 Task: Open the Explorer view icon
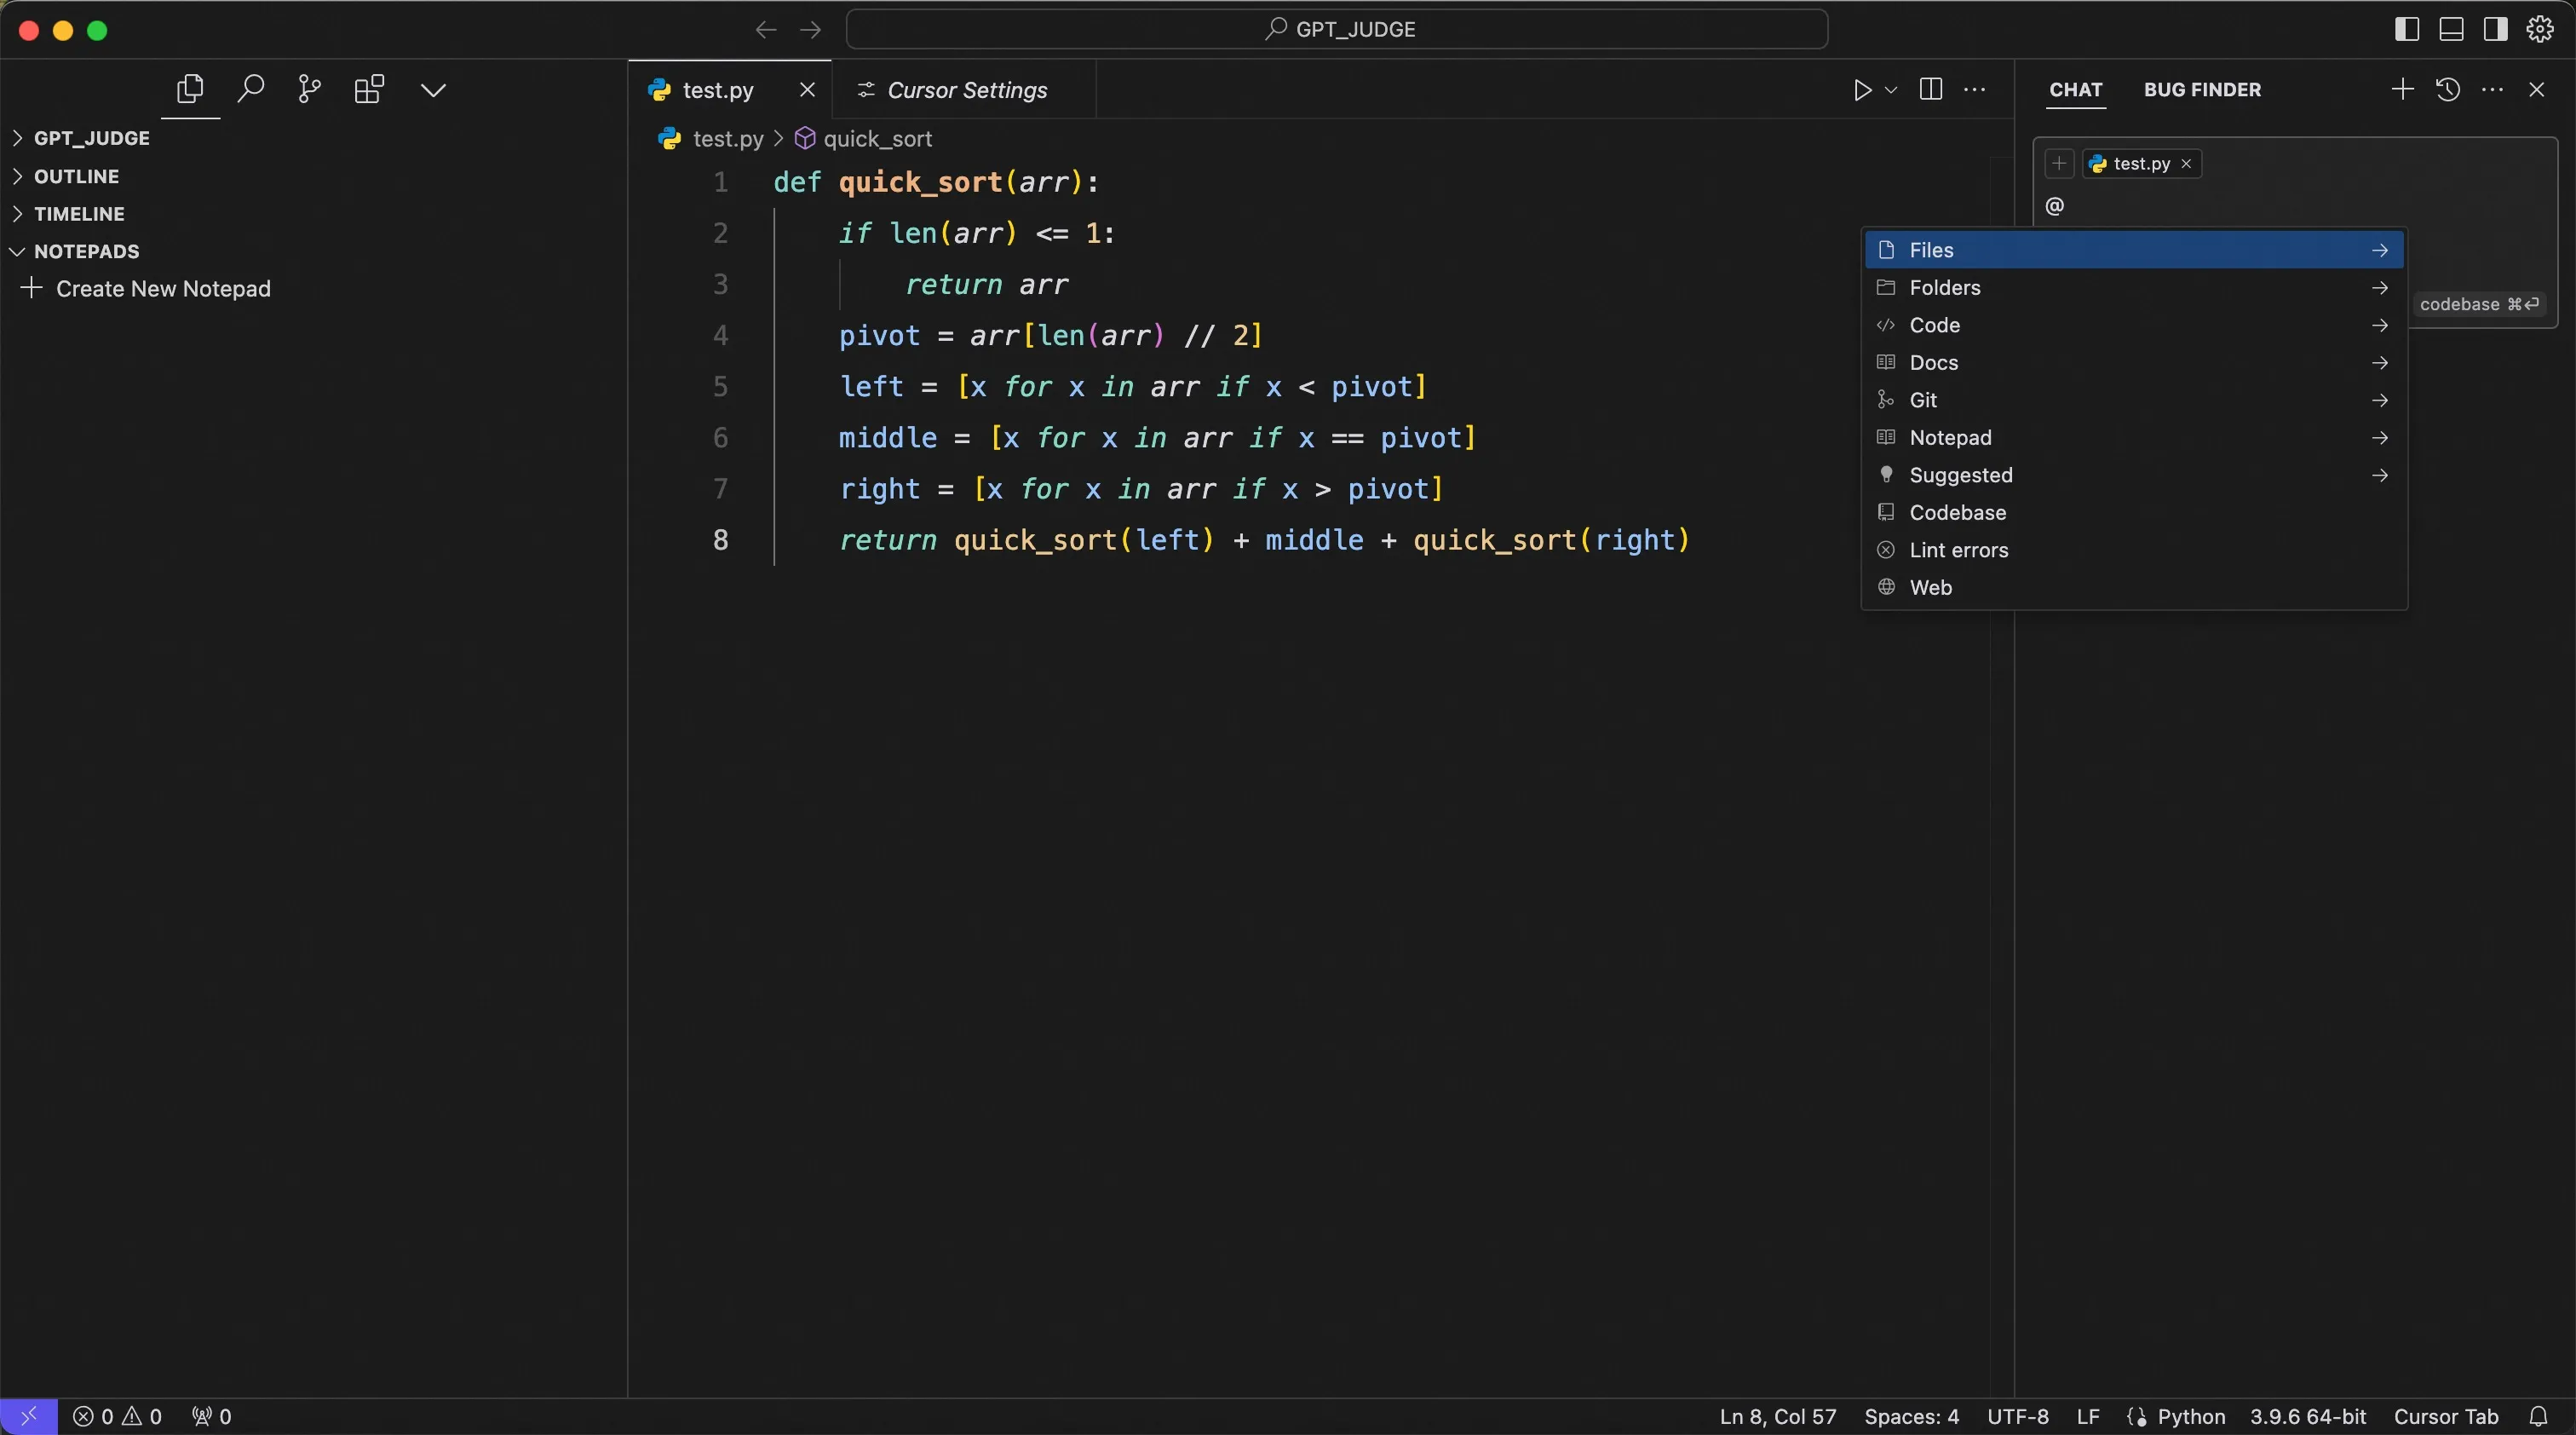[190, 90]
